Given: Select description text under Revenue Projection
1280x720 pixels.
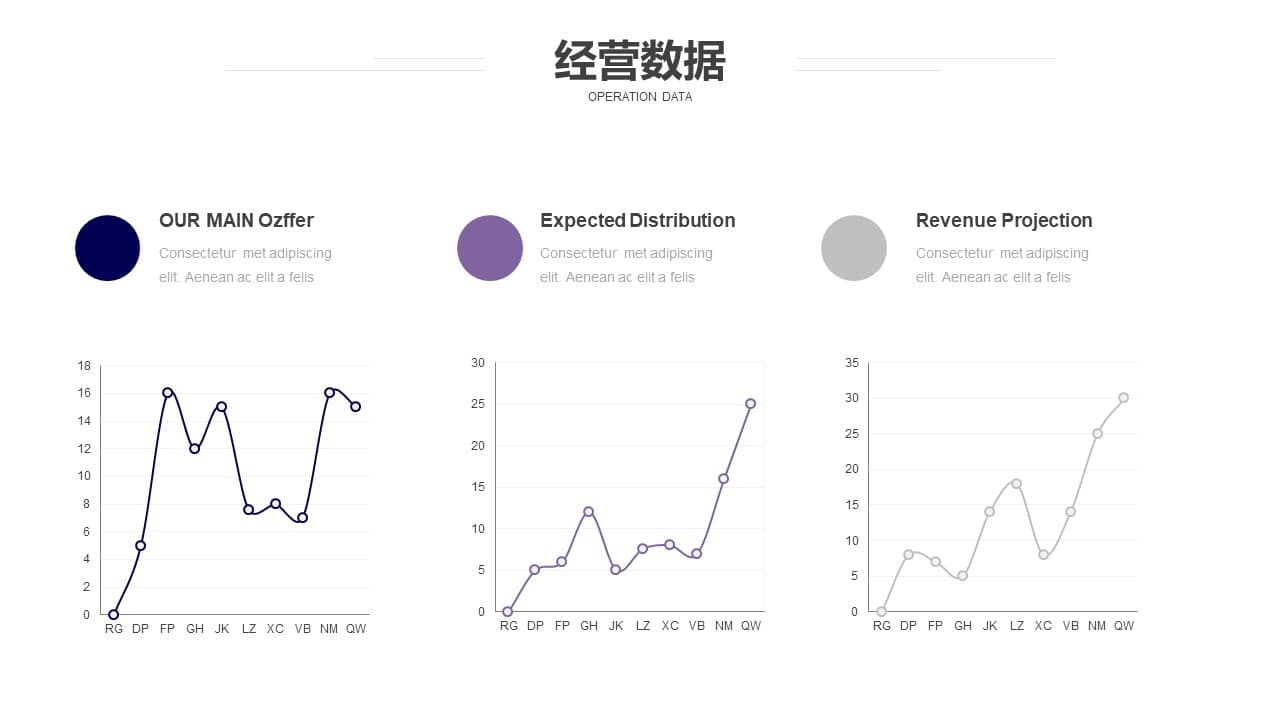Looking at the screenshot, I should click(x=1002, y=265).
